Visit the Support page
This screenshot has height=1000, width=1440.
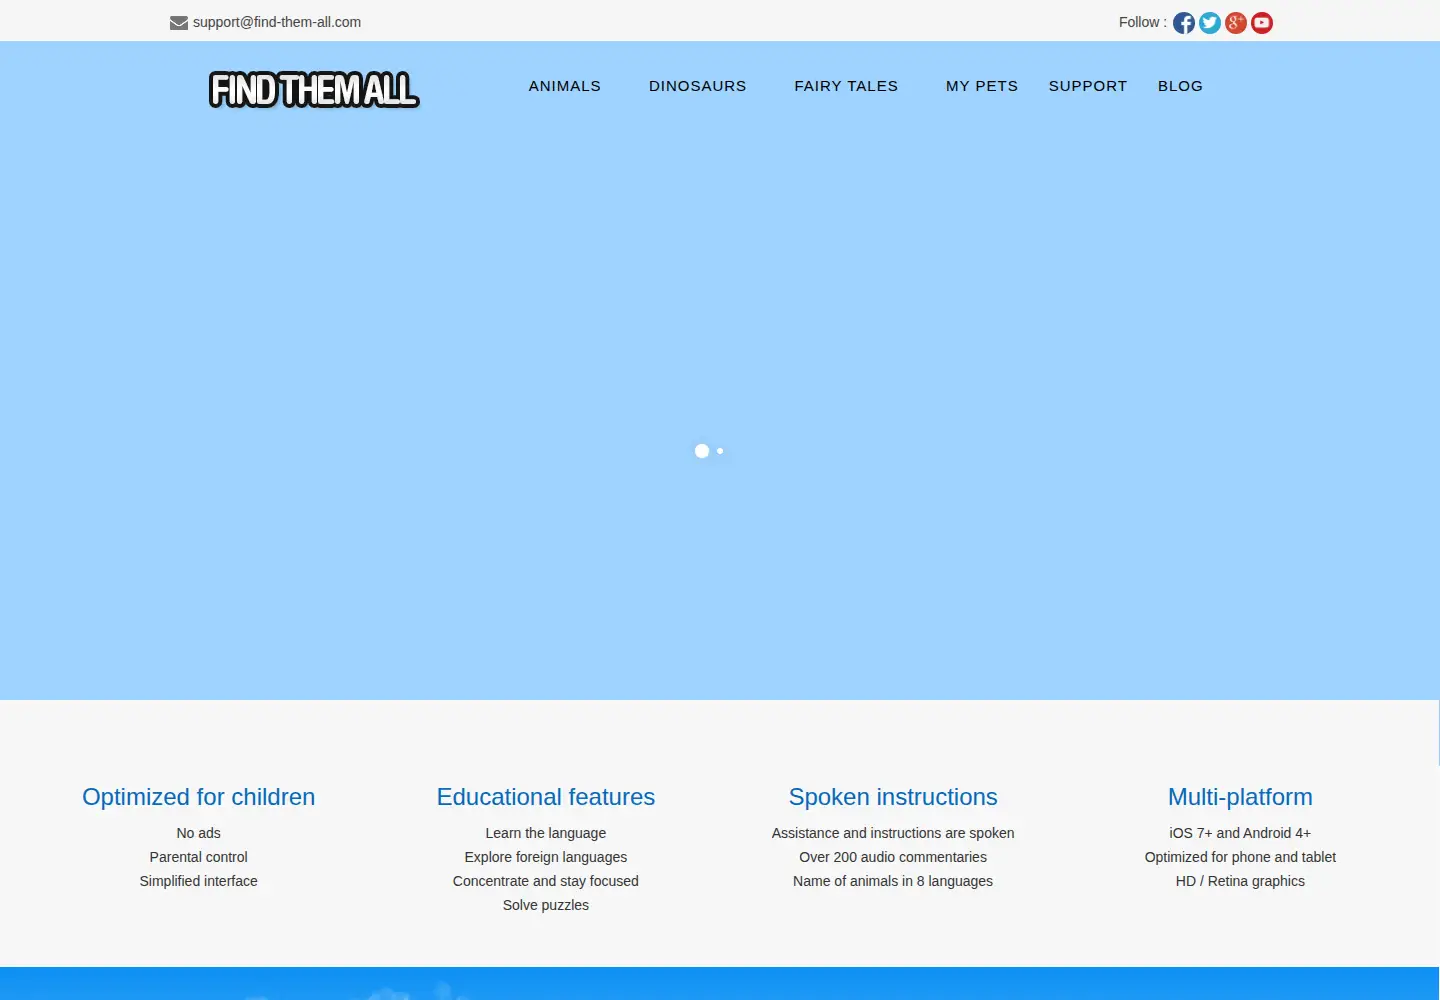tap(1088, 86)
